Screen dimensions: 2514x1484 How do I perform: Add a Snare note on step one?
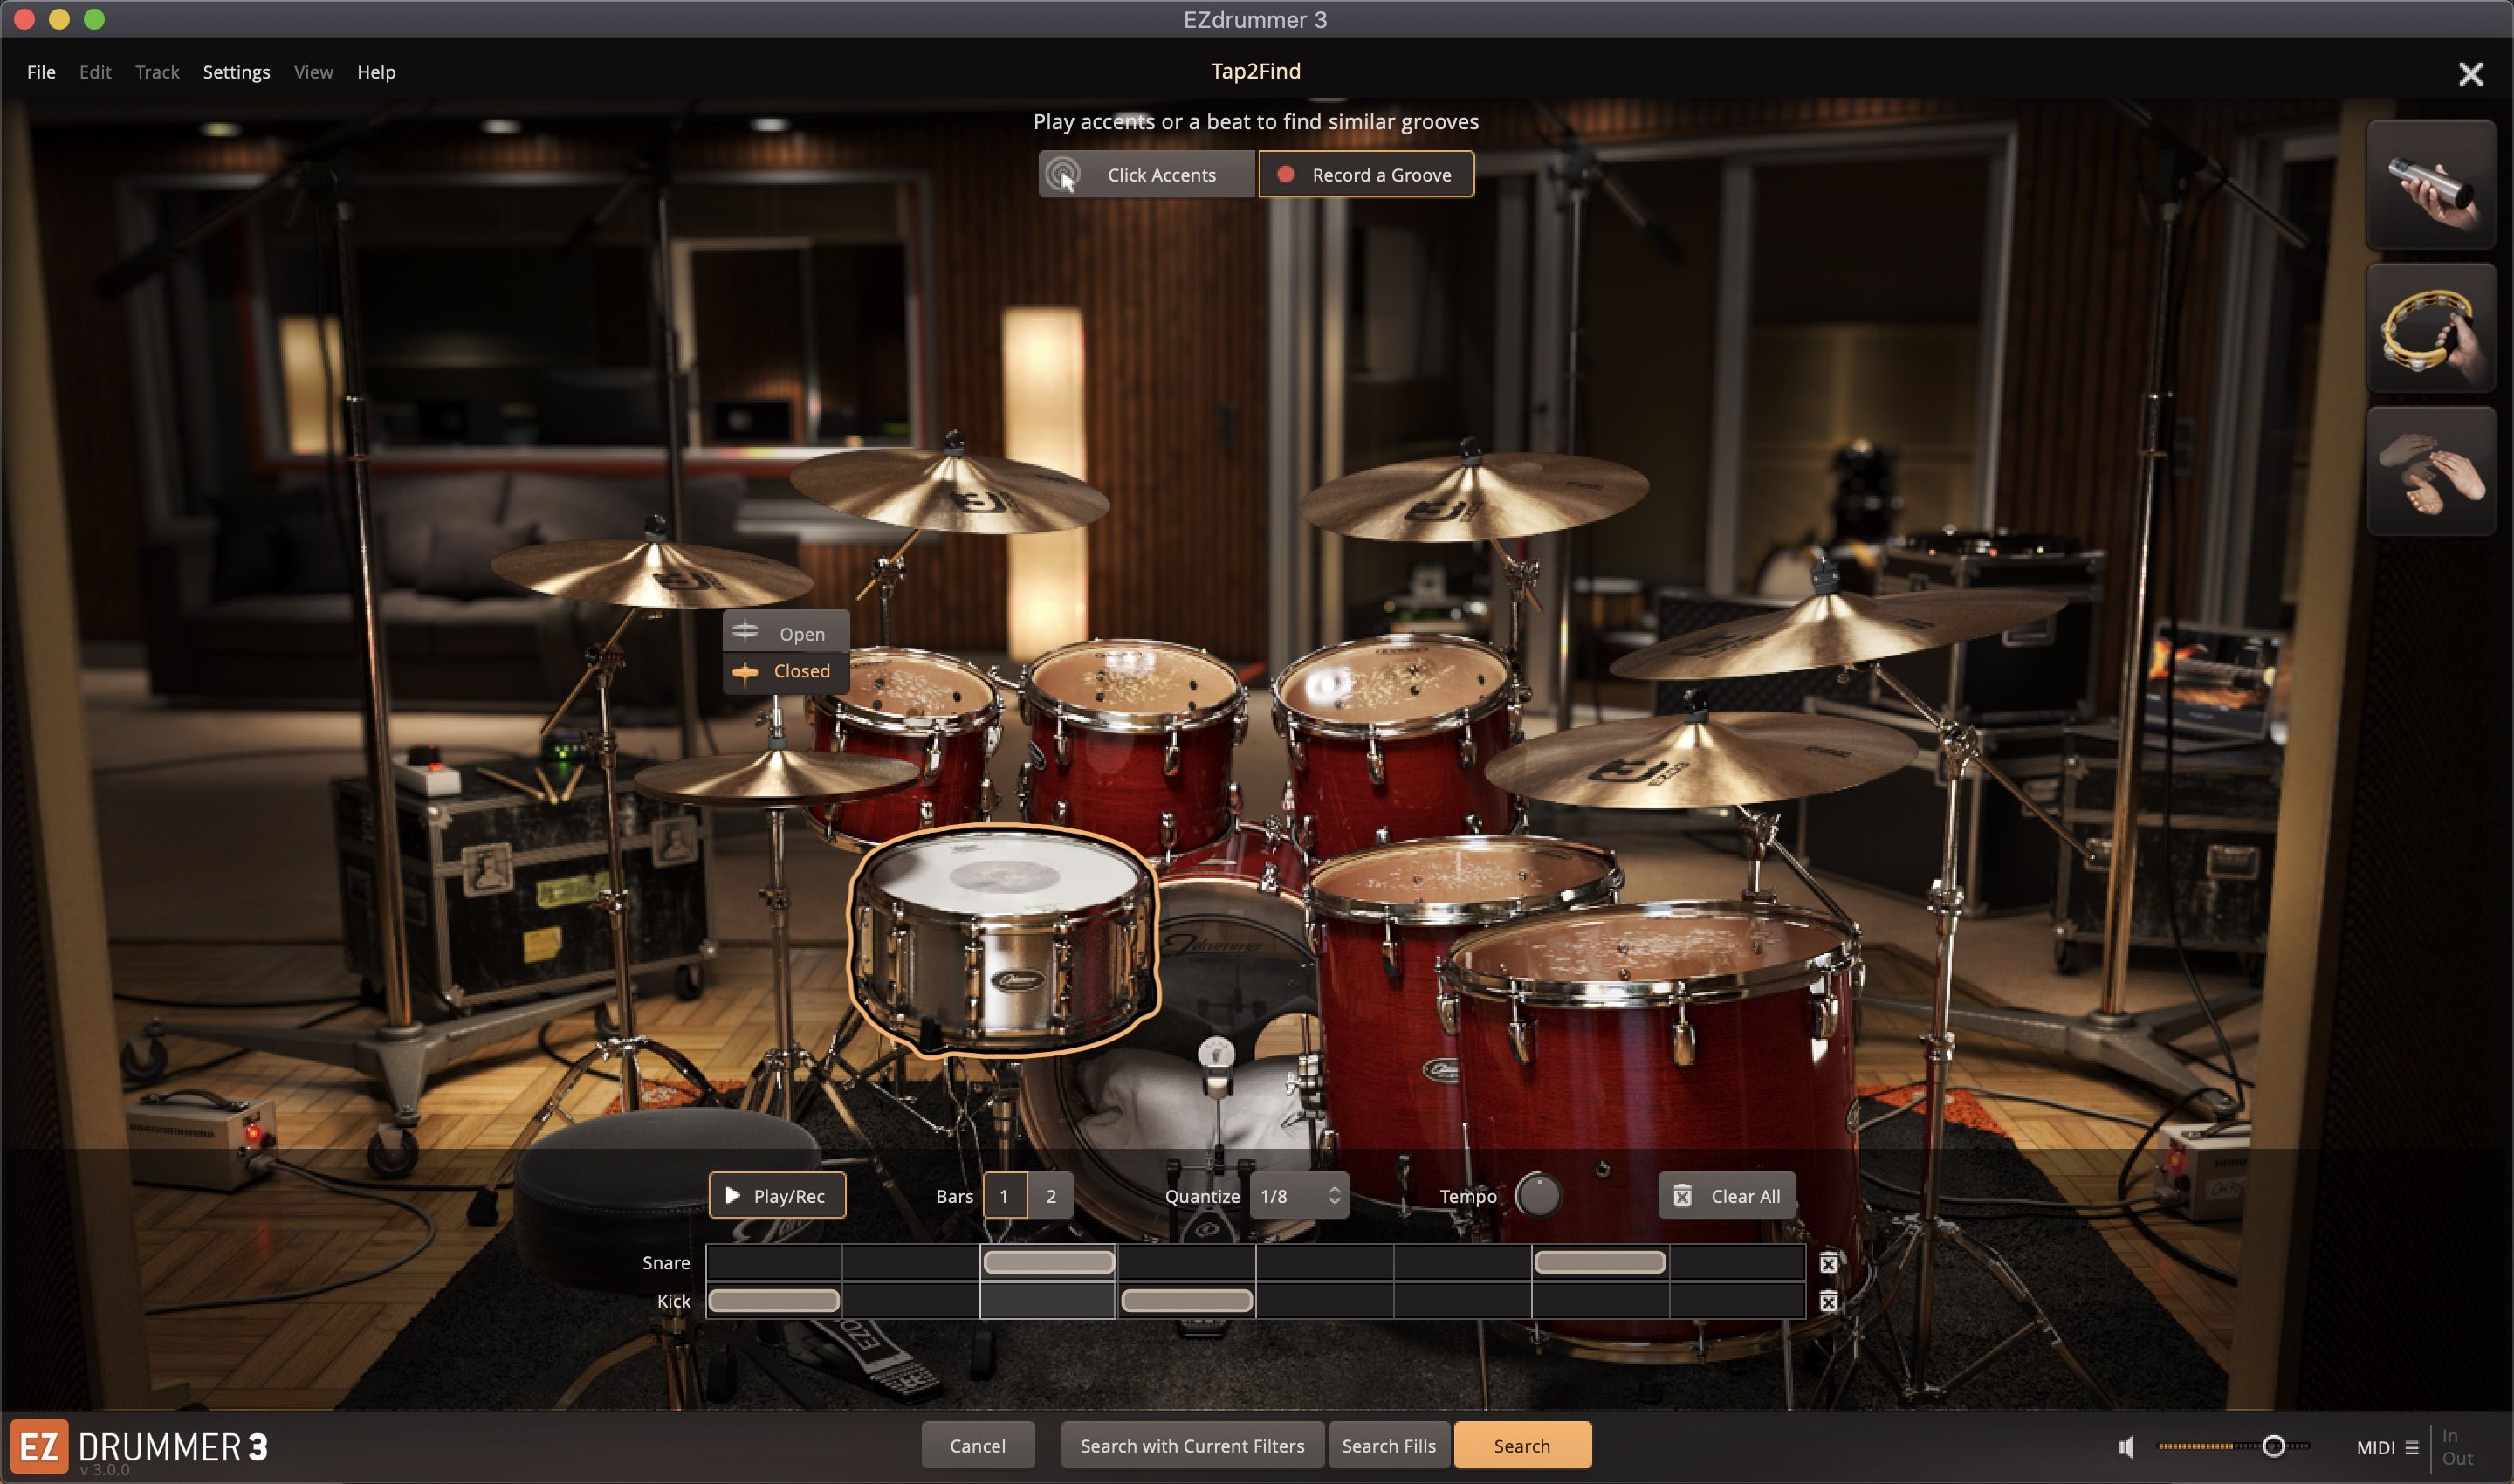(774, 1262)
